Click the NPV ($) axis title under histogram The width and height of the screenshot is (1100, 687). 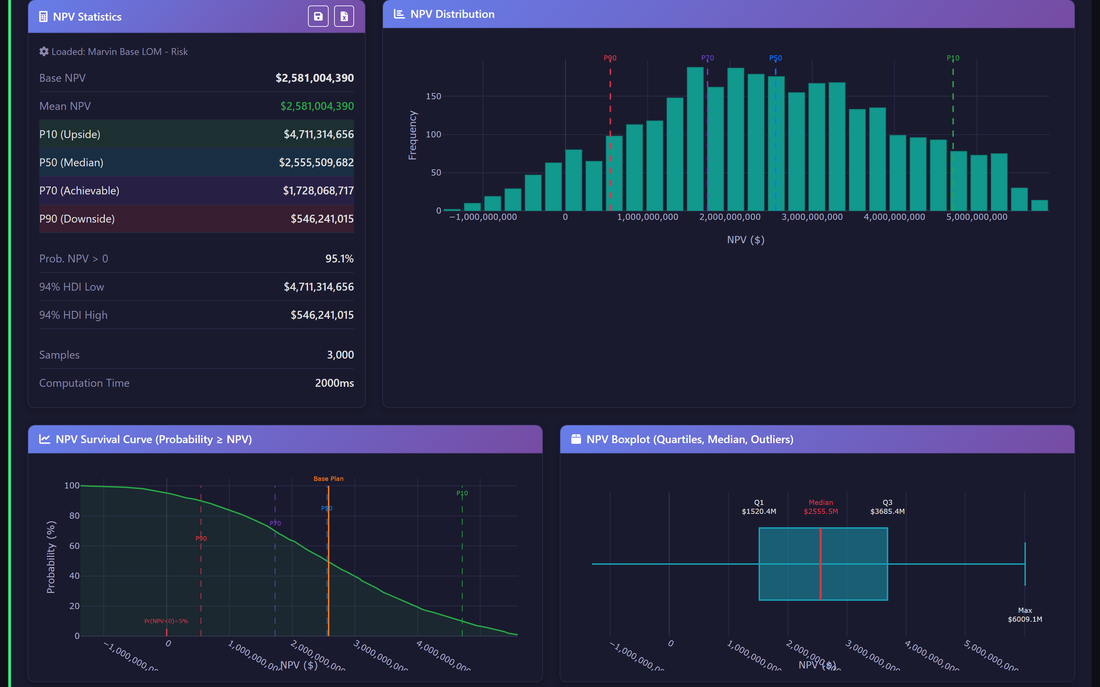pos(746,239)
